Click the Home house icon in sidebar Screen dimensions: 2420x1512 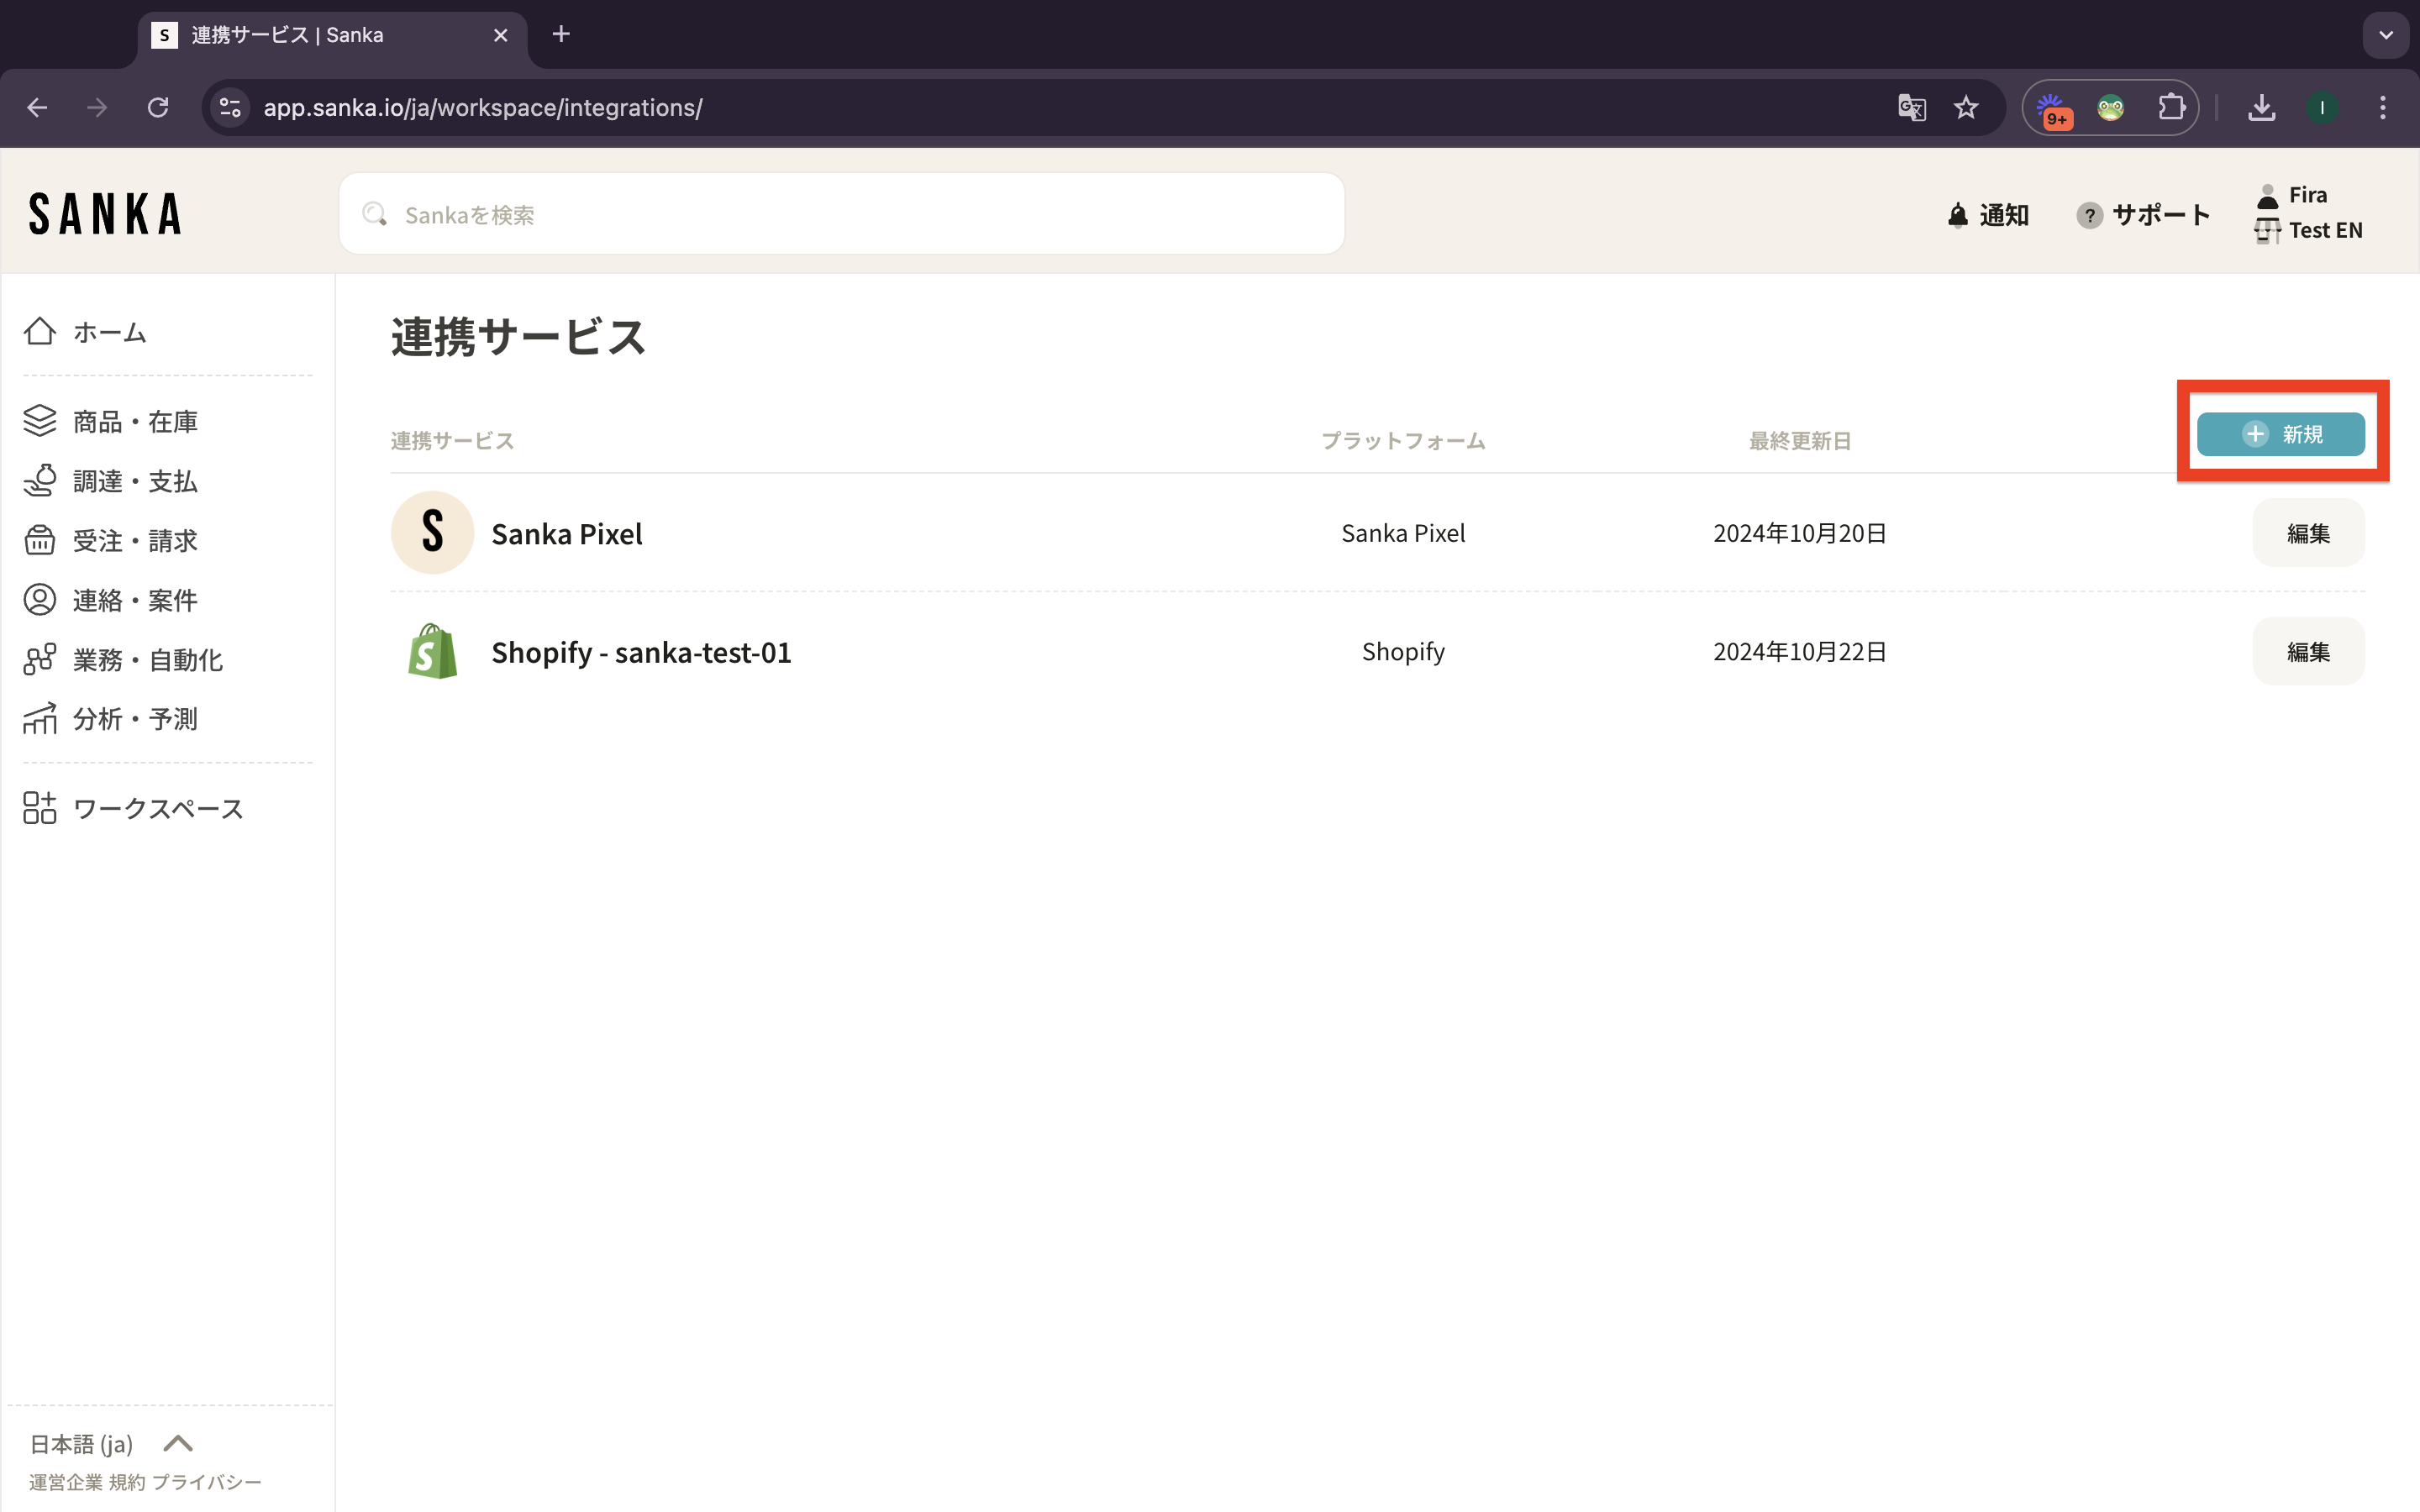point(40,331)
